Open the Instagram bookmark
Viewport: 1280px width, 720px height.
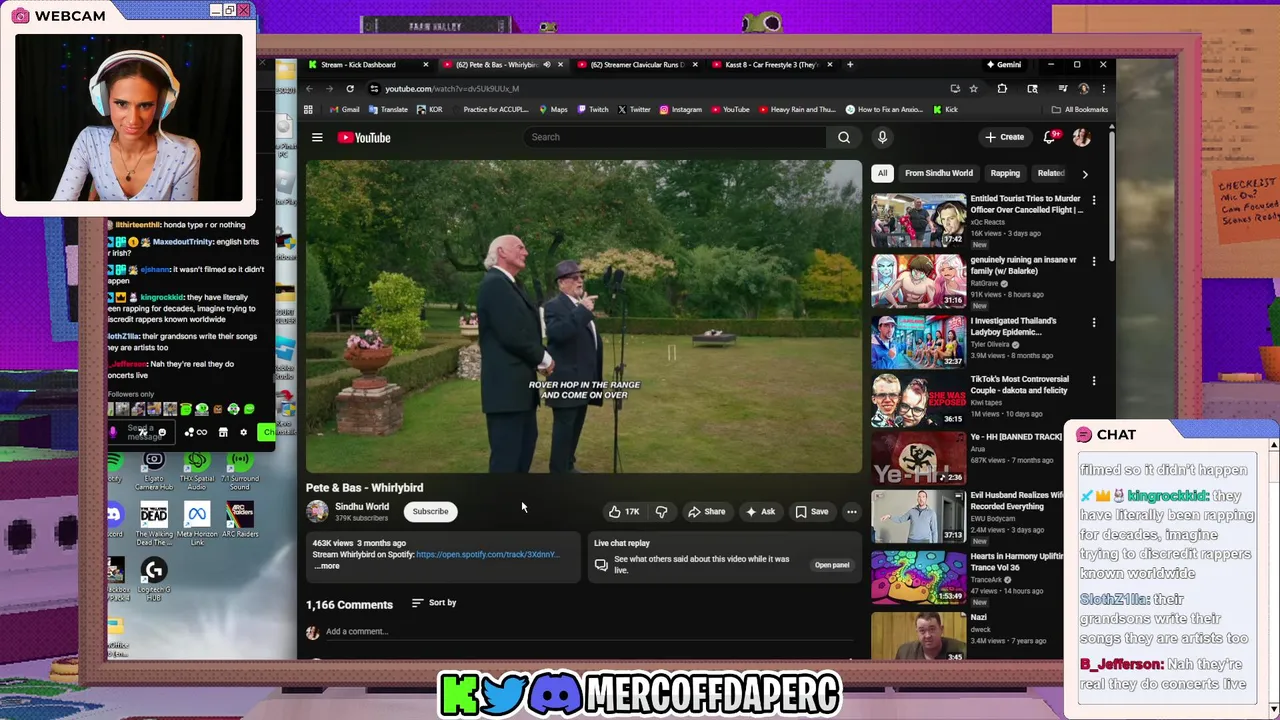coord(680,109)
